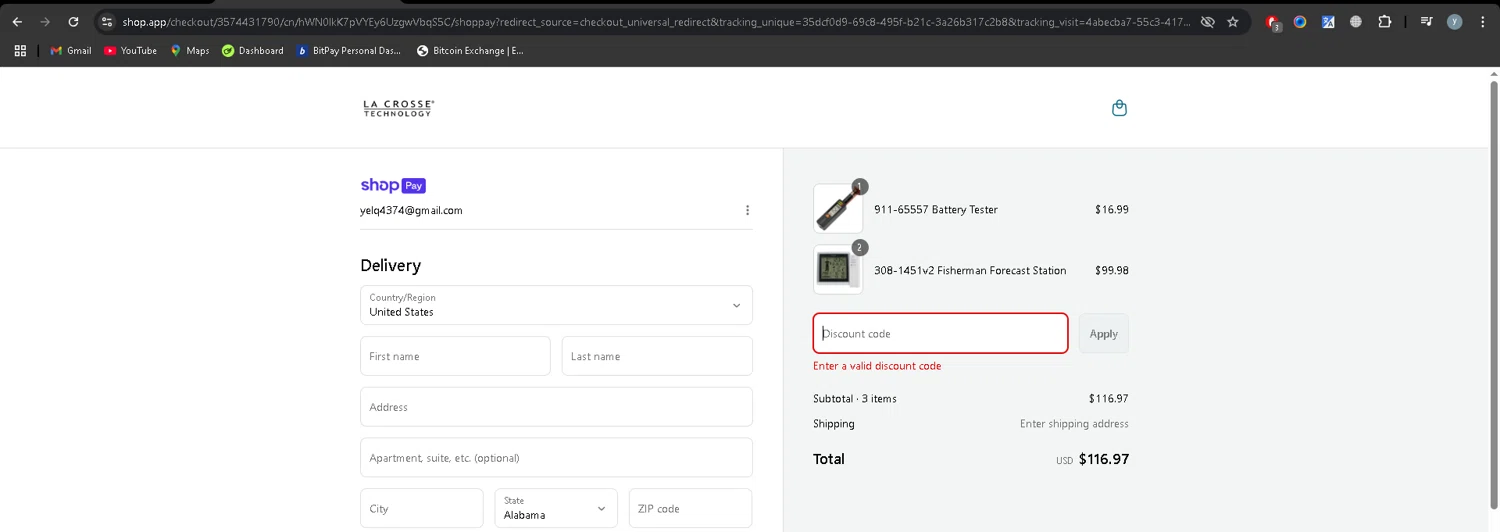This screenshot has height=532, width=1500.
Task: Reload the checkout page
Action: tap(73, 21)
